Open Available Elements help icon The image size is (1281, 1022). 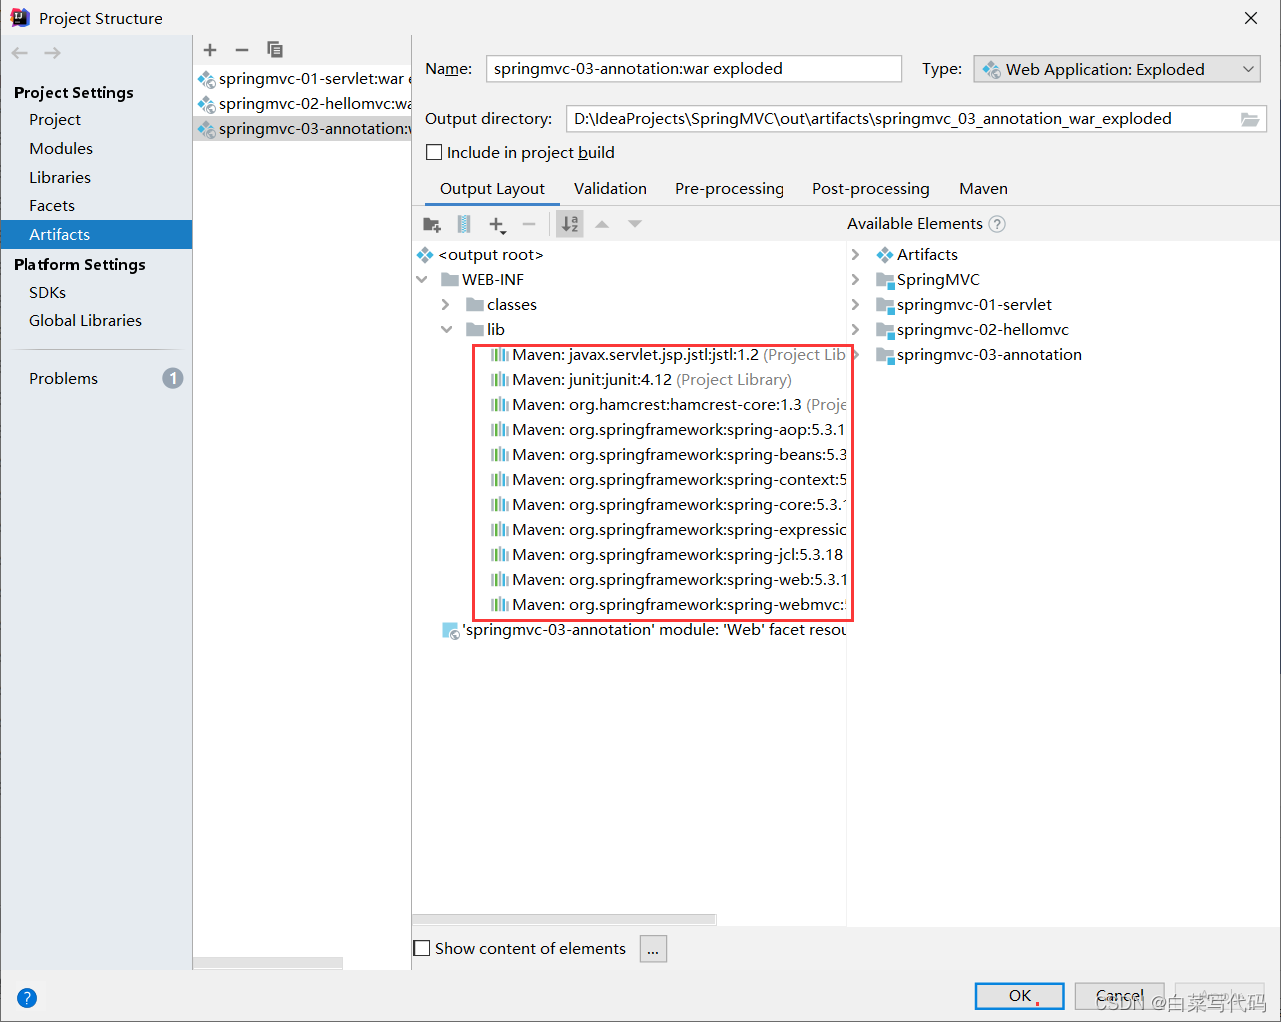tap(997, 224)
